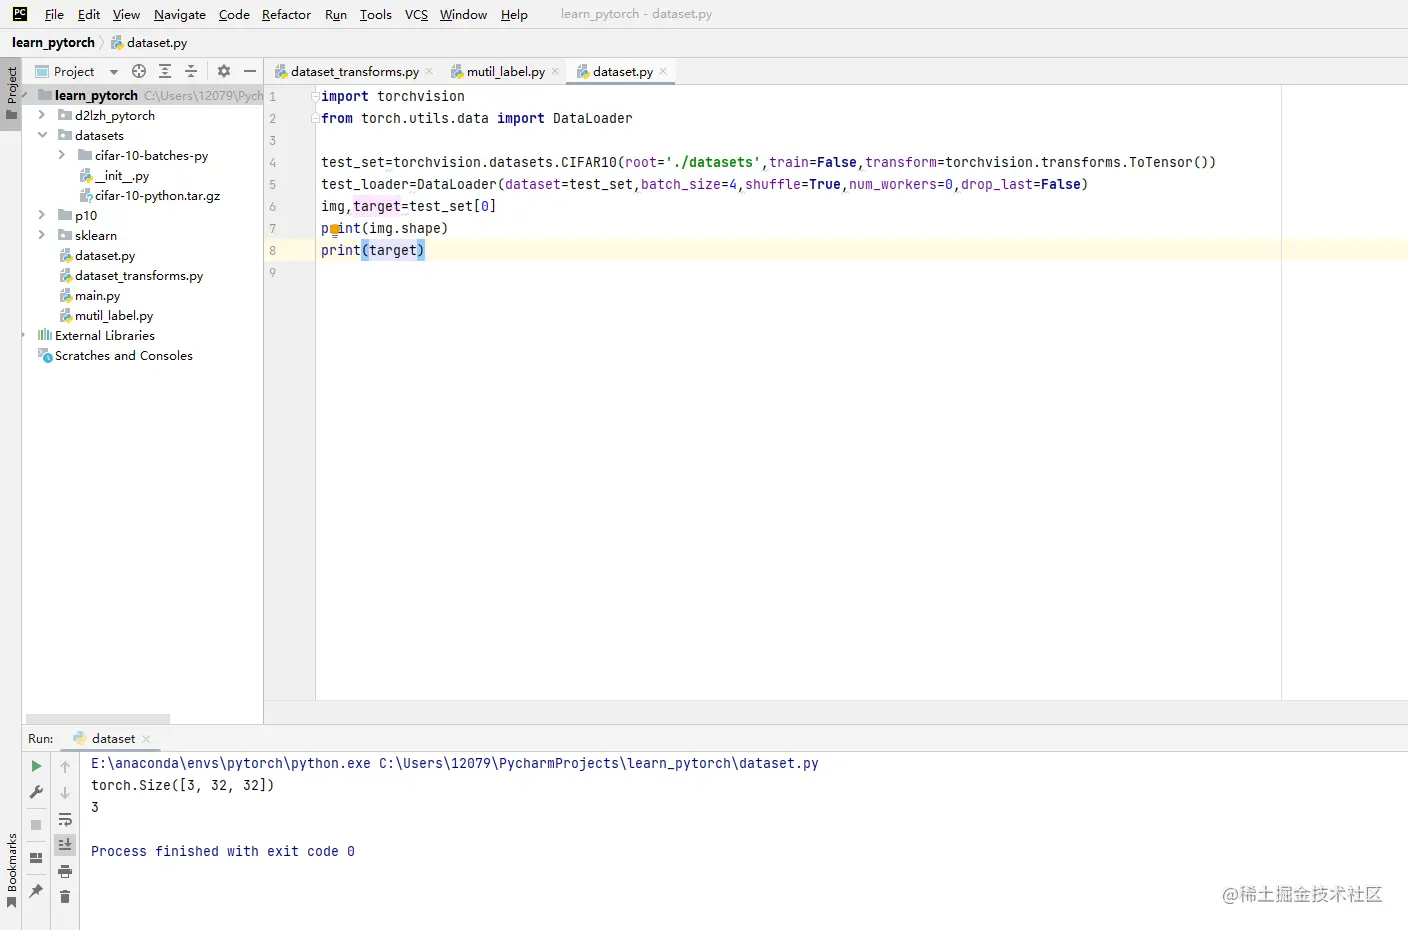Screen dimensions: 1408x930
Task: Click the PyCharm logo icon
Action: coord(20,14)
